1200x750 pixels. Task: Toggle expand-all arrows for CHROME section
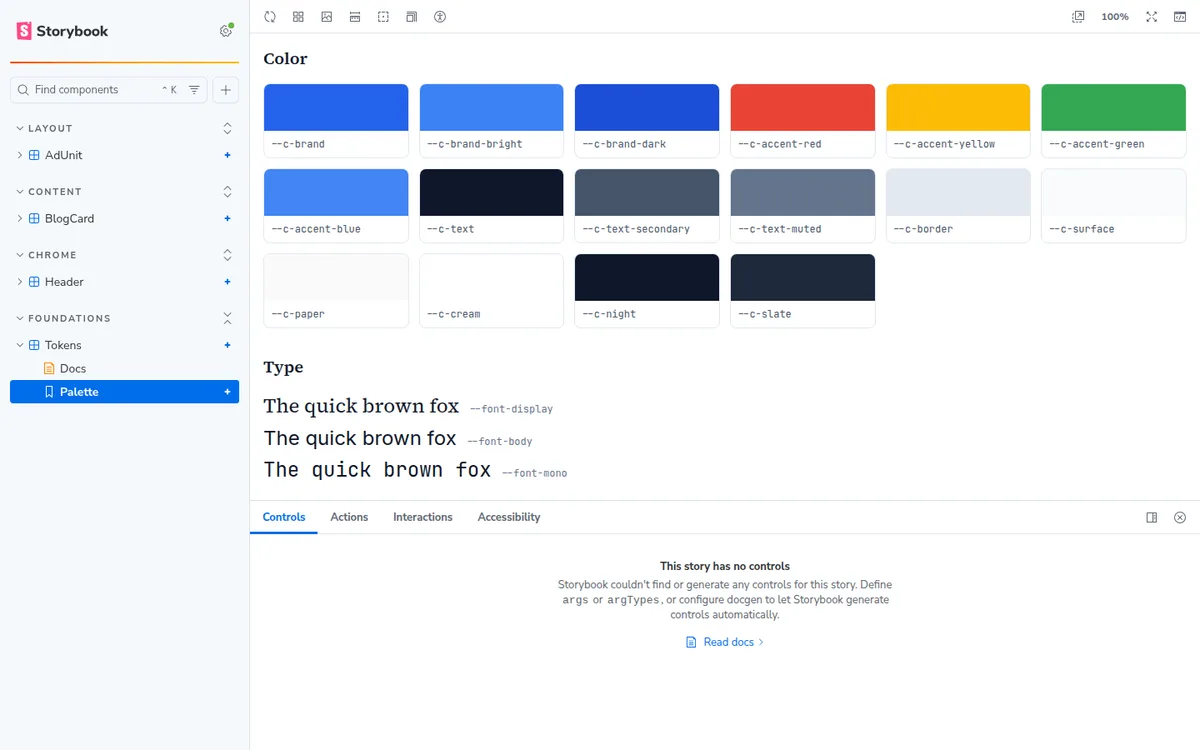(x=227, y=255)
